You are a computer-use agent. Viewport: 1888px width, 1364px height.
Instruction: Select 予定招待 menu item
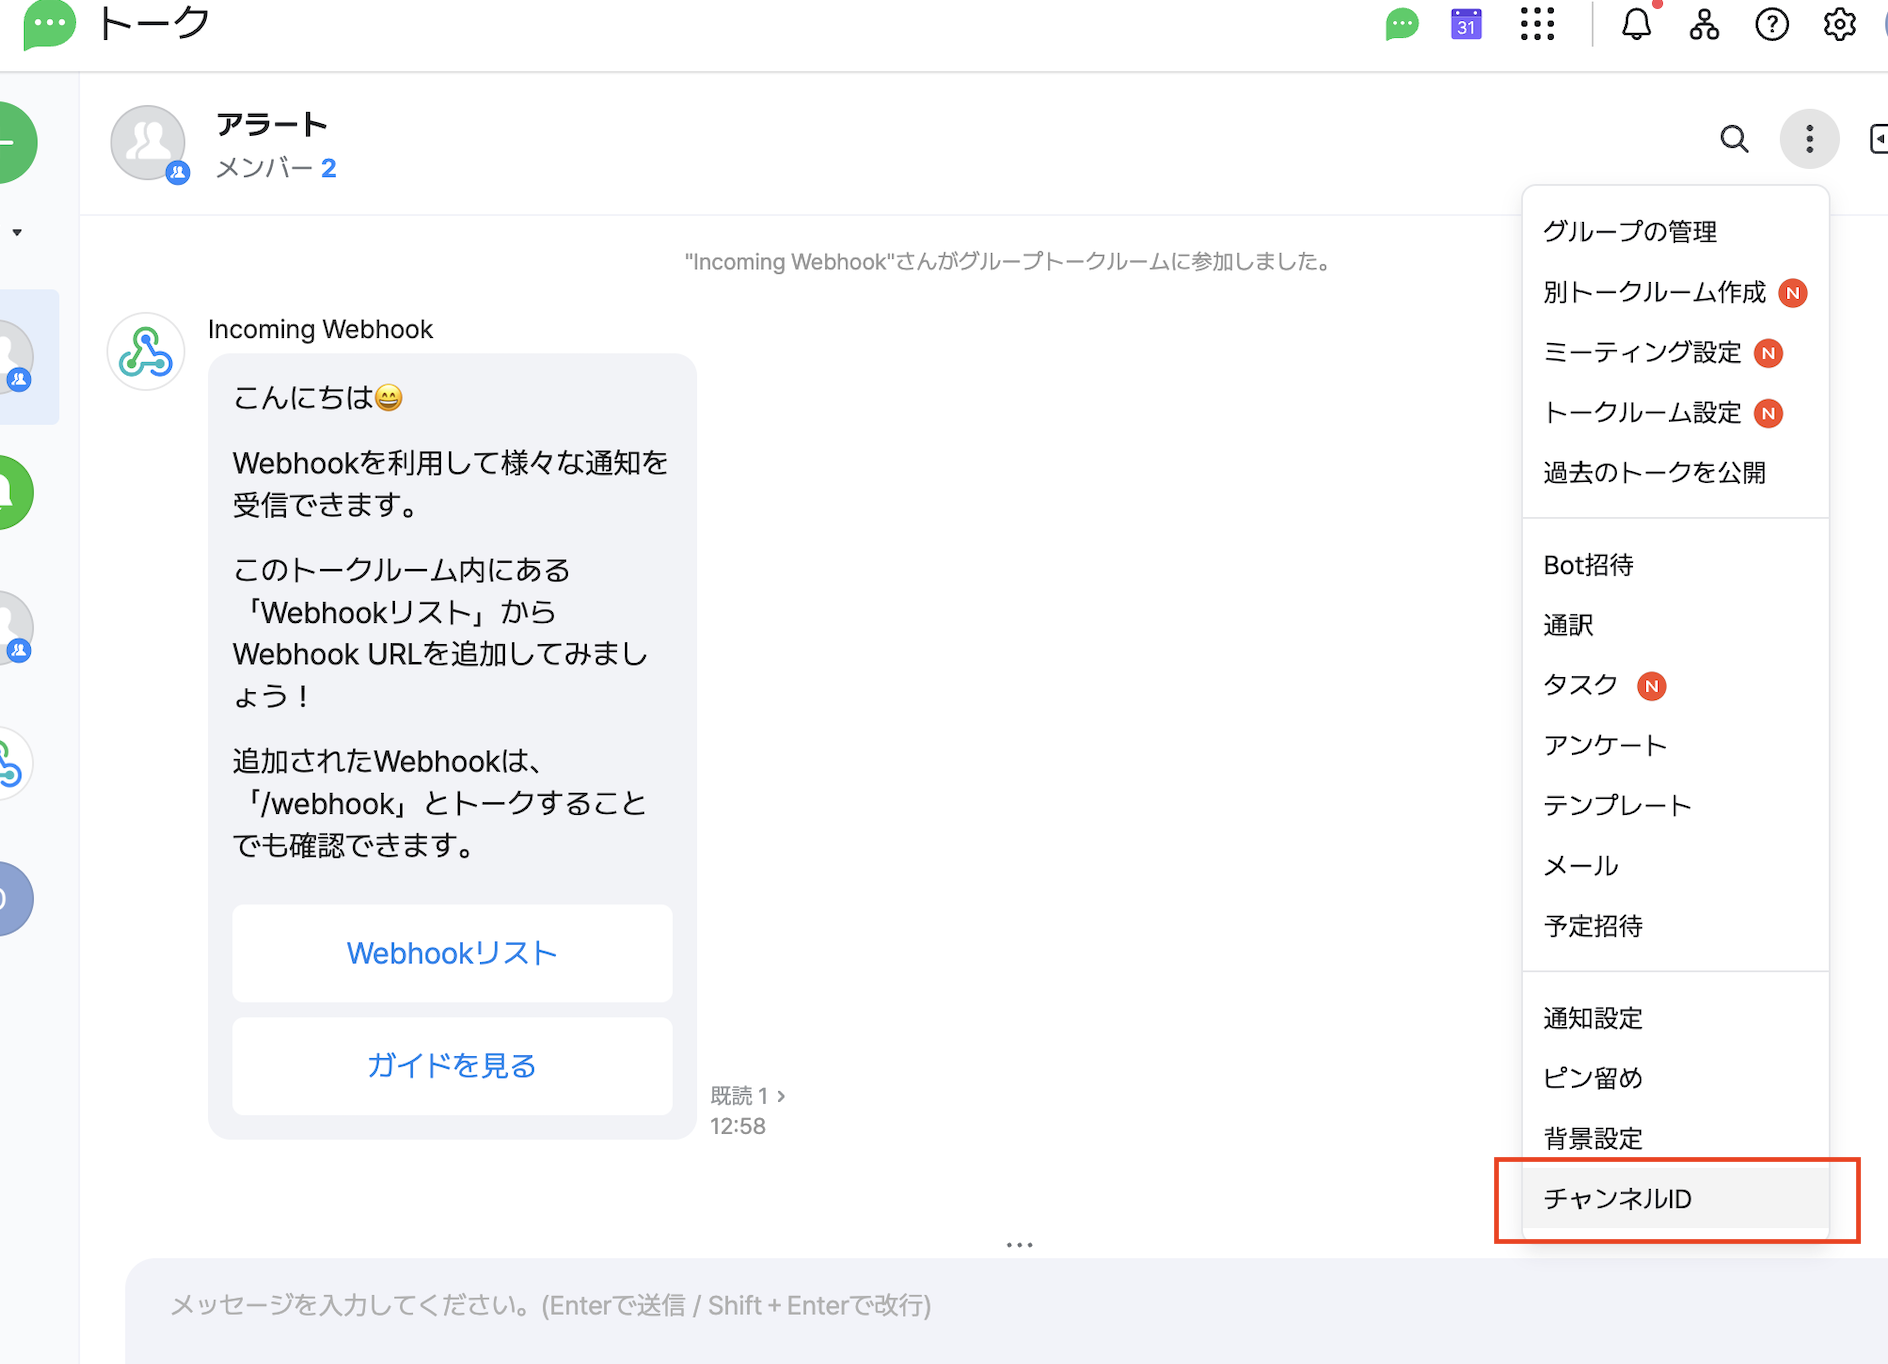coord(1675,926)
